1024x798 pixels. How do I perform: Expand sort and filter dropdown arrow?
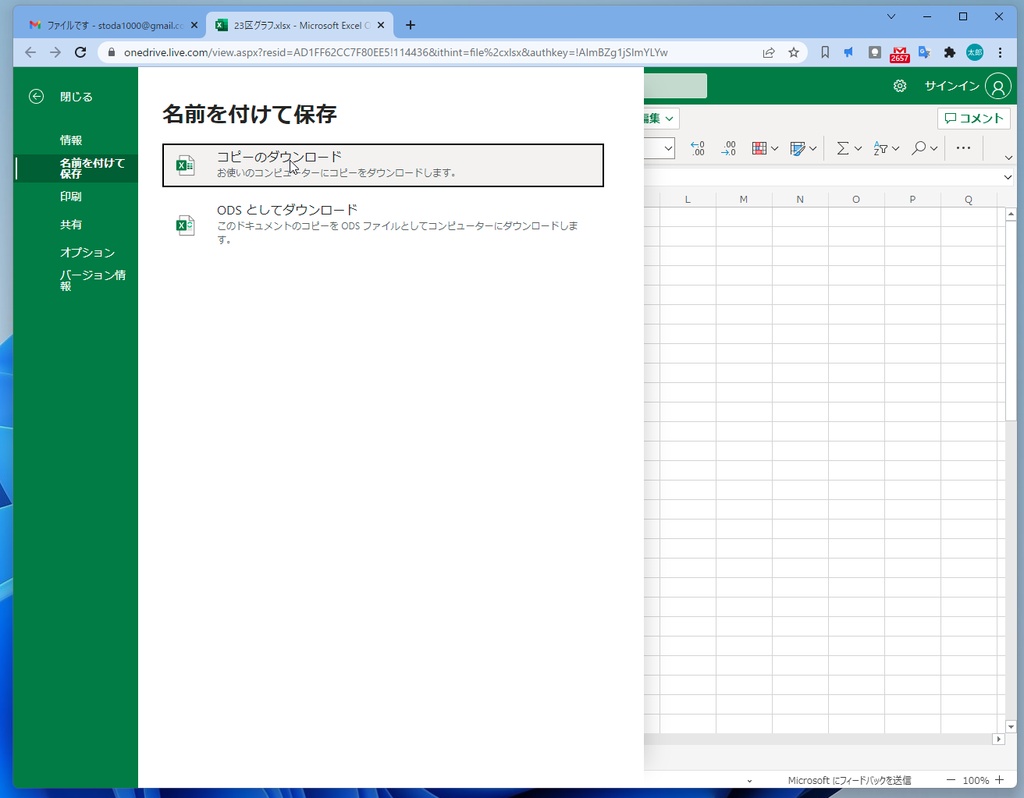[x=896, y=149]
